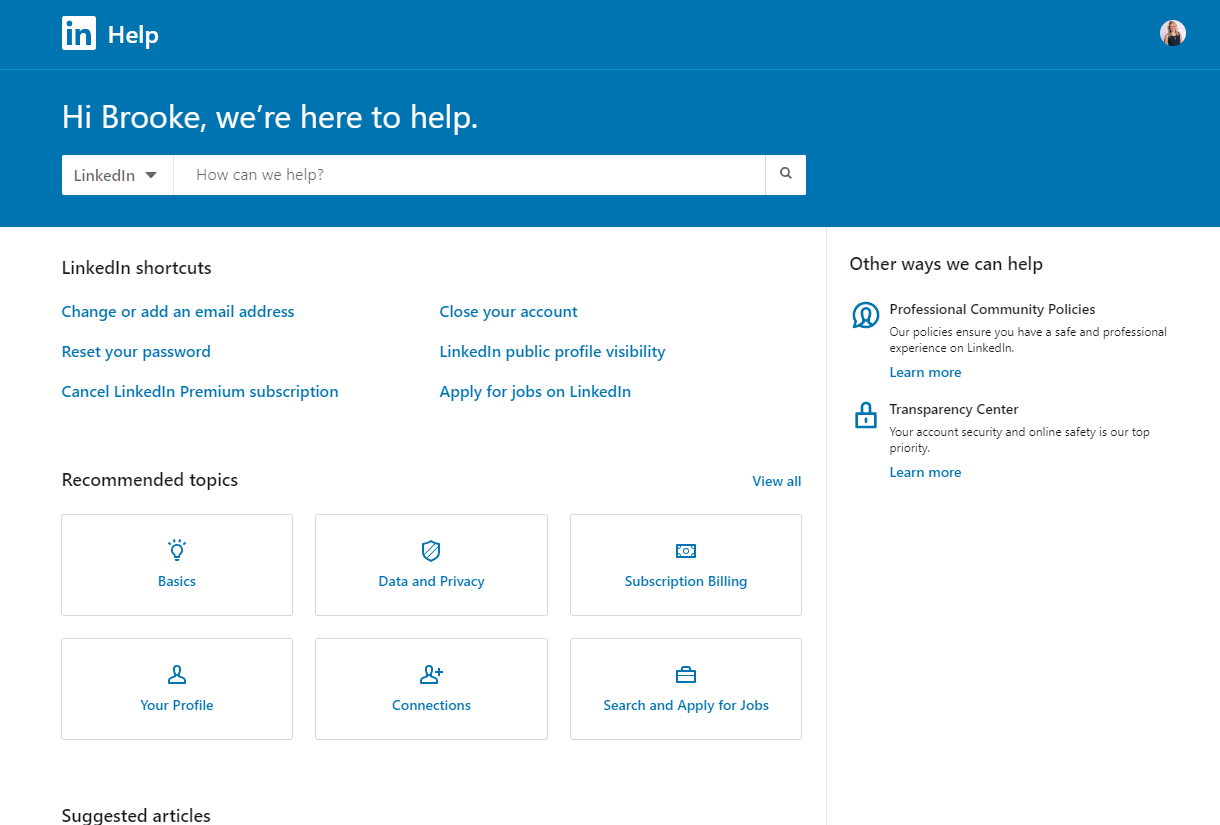Select the Basics lightbulb icon

click(177, 550)
